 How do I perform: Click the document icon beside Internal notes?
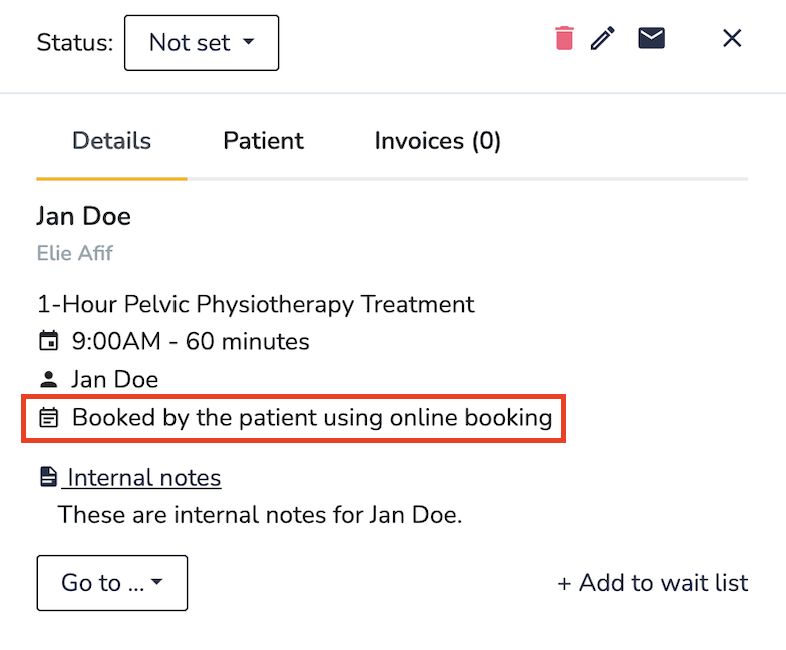point(48,478)
